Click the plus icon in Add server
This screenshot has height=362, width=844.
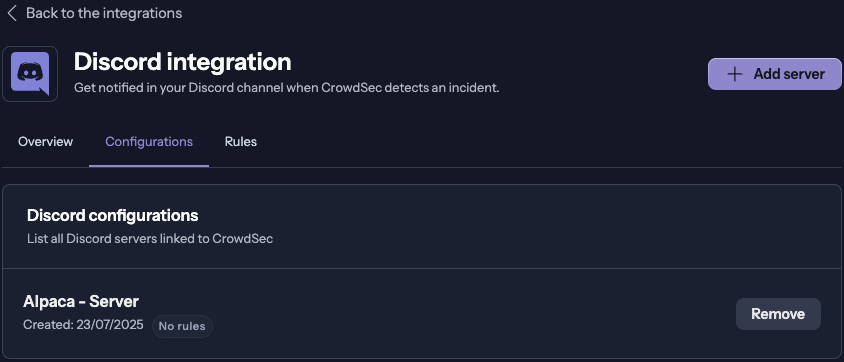click(x=735, y=74)
